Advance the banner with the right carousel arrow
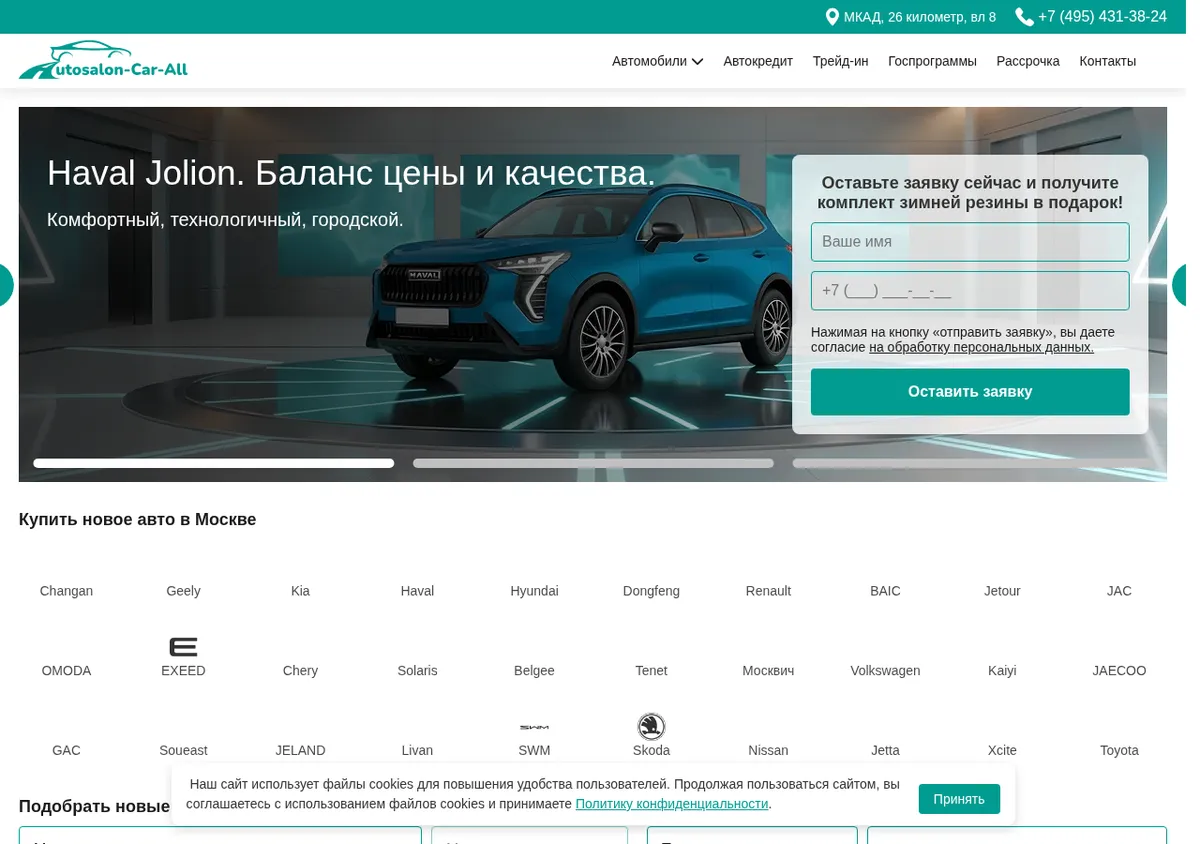 point(1180,285)
